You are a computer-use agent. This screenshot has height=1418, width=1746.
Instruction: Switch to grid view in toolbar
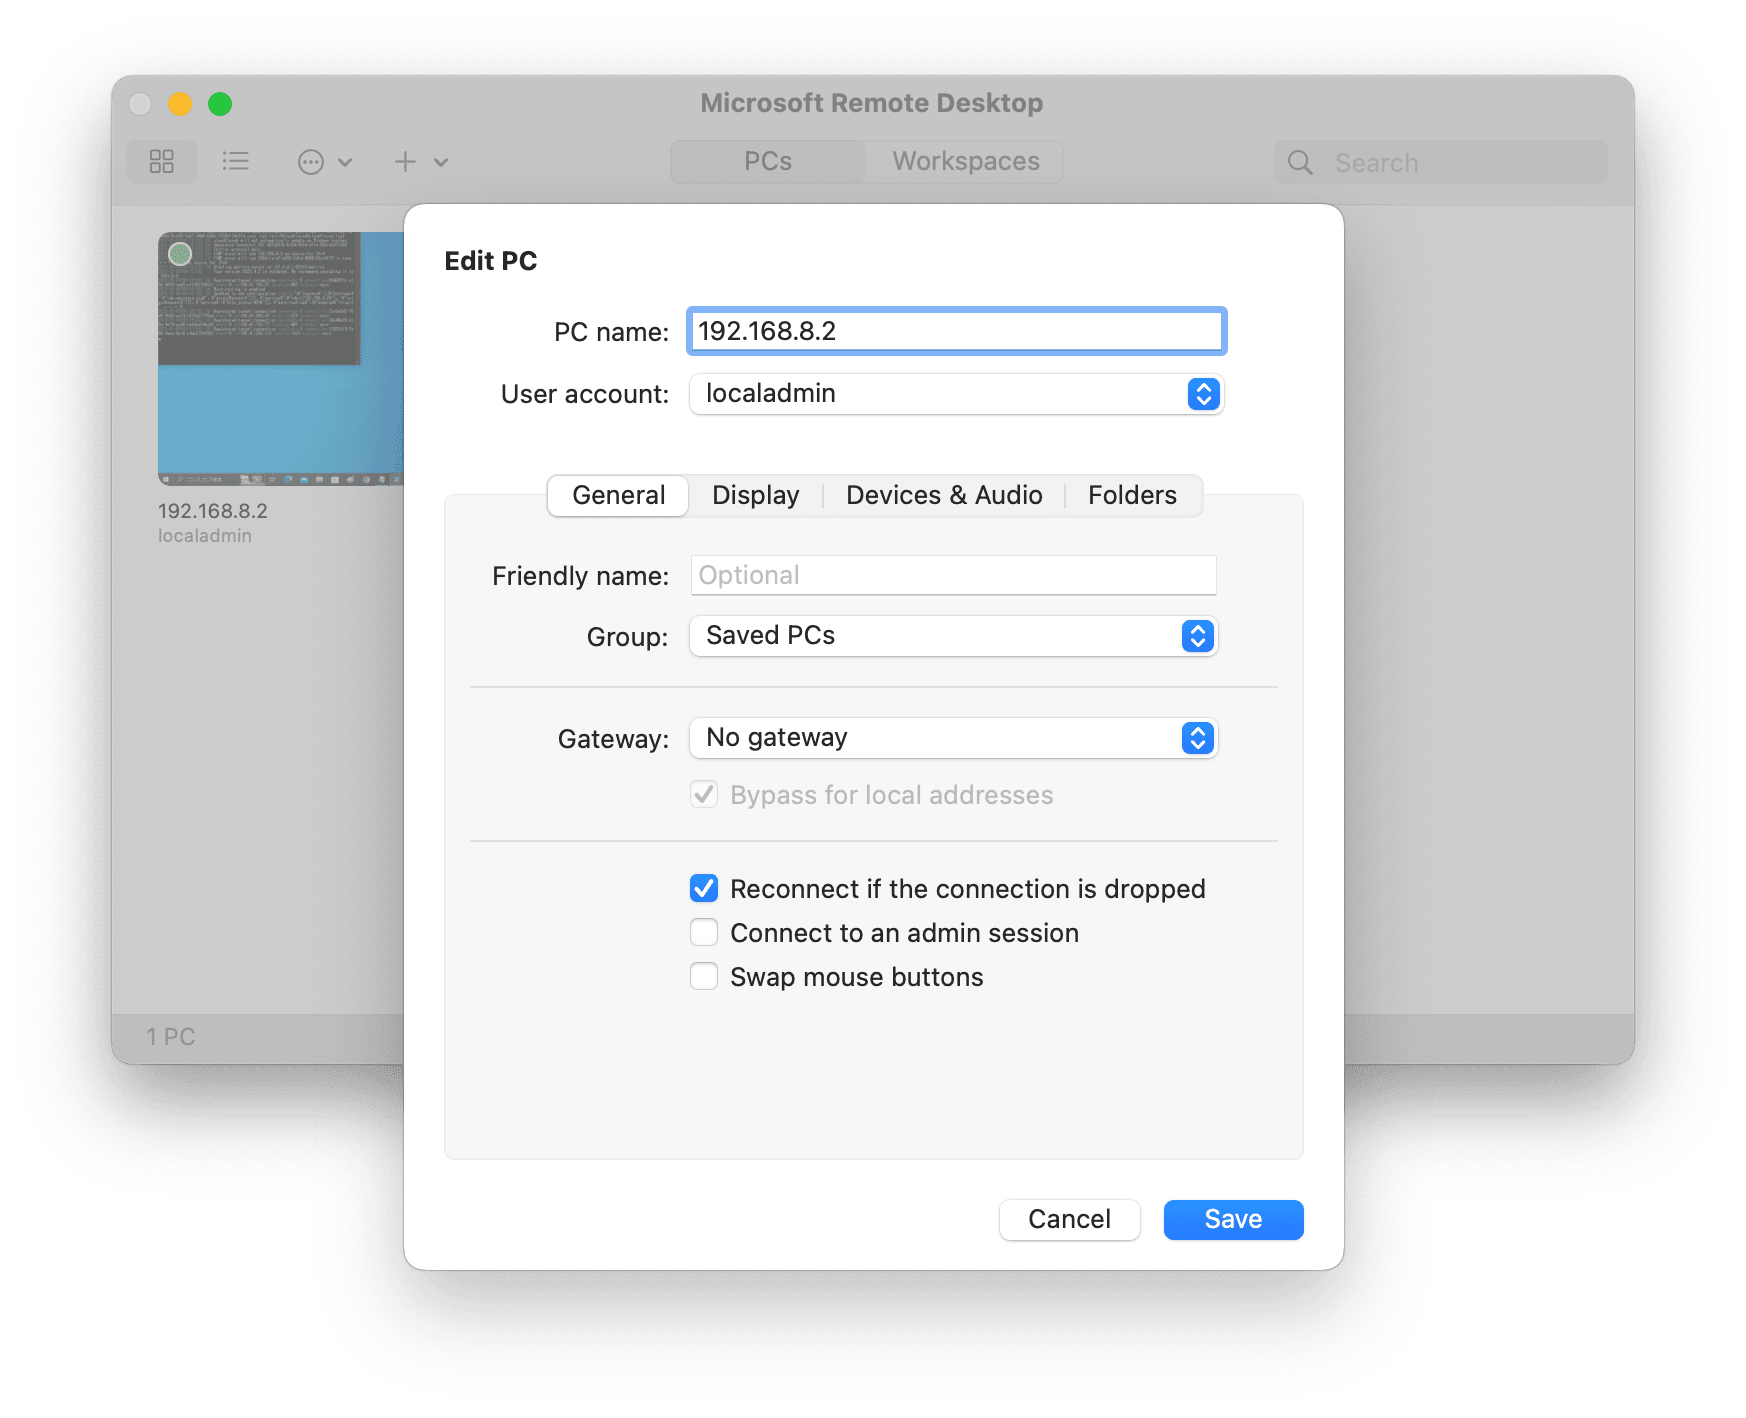(162, 162)
